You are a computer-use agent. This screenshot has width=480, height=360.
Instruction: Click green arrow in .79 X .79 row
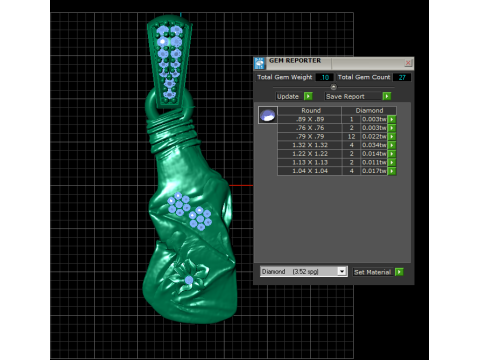coord(392,136)
